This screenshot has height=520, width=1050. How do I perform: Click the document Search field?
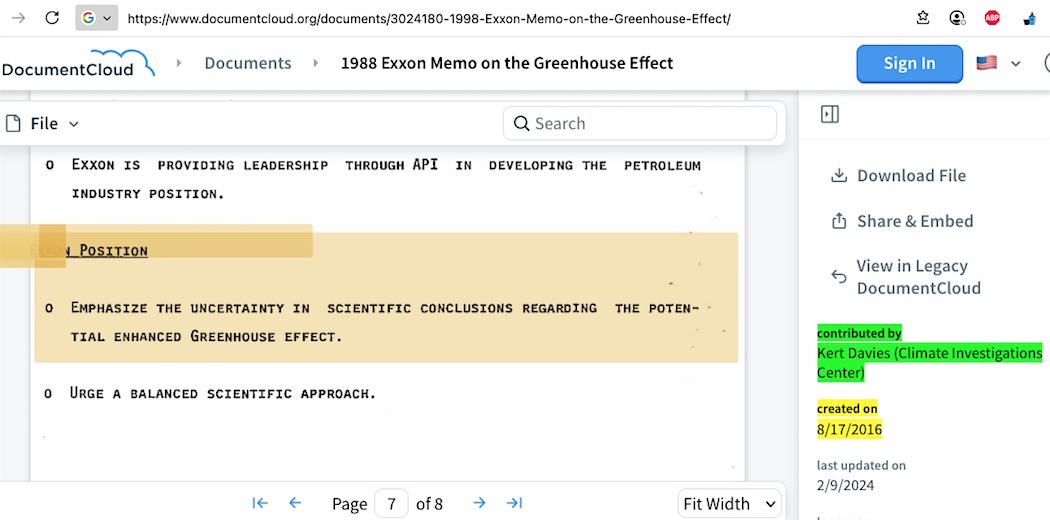(640, 124)
